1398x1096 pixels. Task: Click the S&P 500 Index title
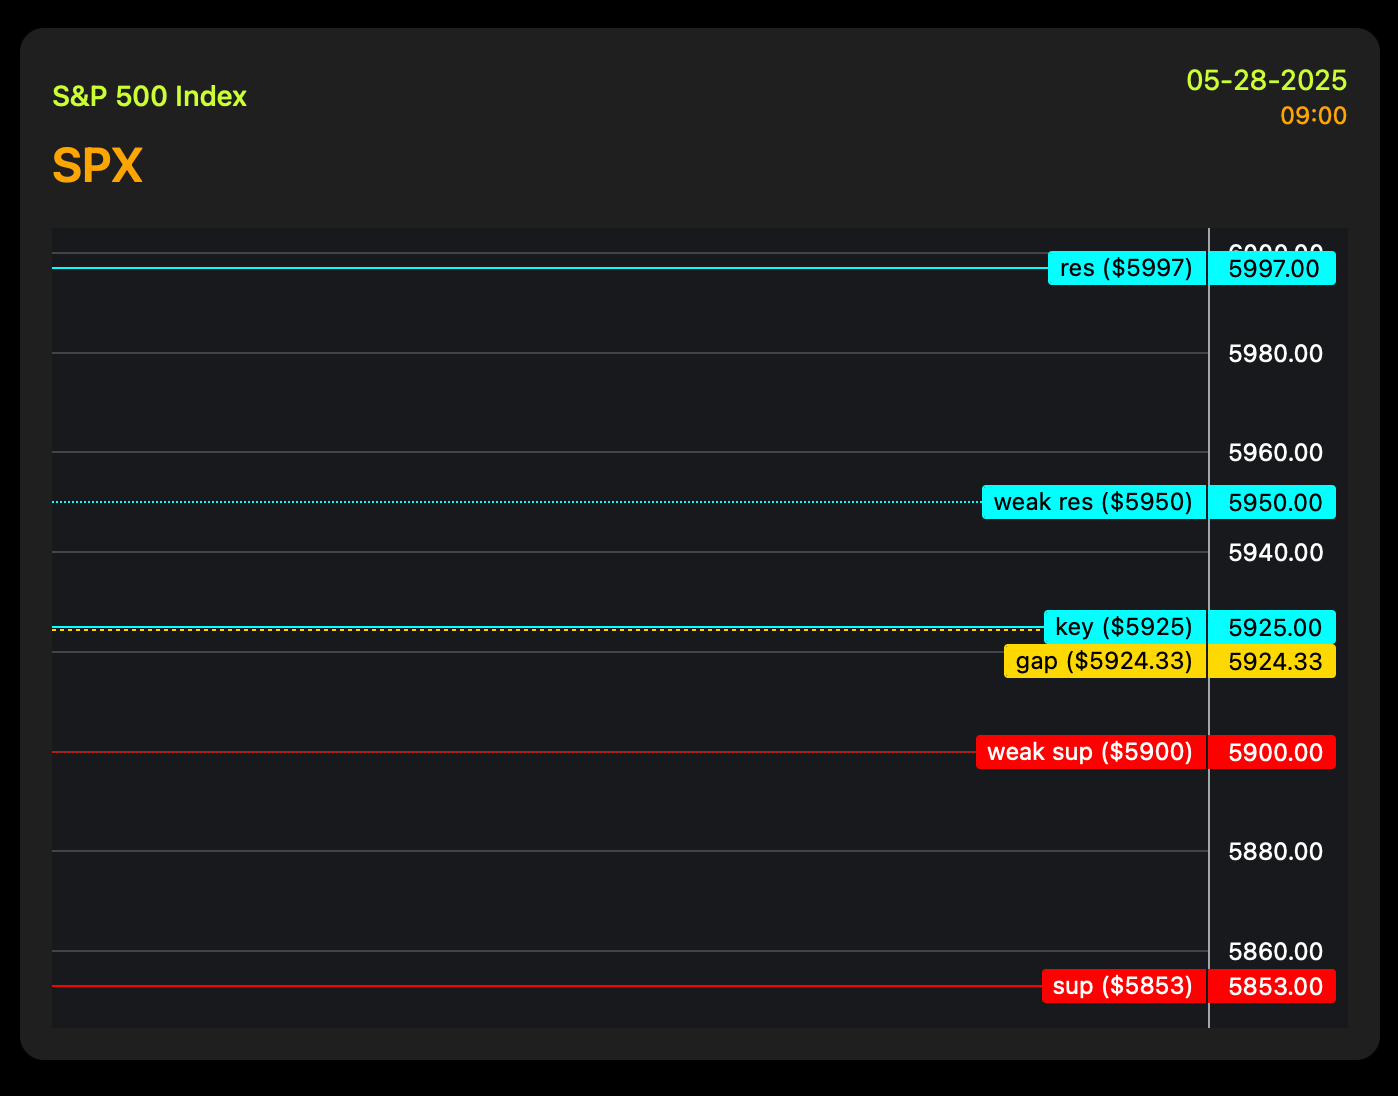click(149, 97)
